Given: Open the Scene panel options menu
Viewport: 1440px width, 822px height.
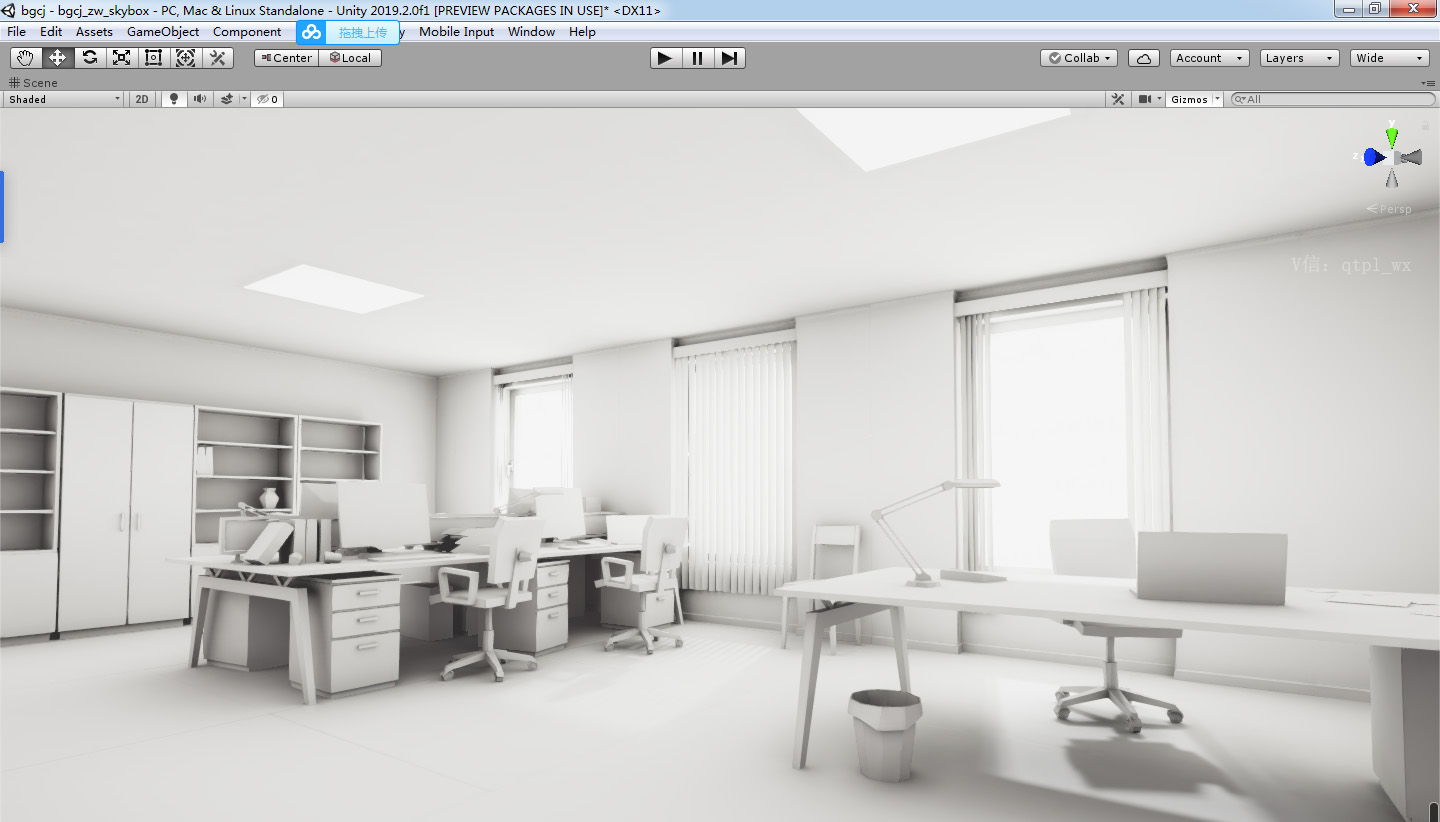Looking at the screenshot, I should point(1428,83).
